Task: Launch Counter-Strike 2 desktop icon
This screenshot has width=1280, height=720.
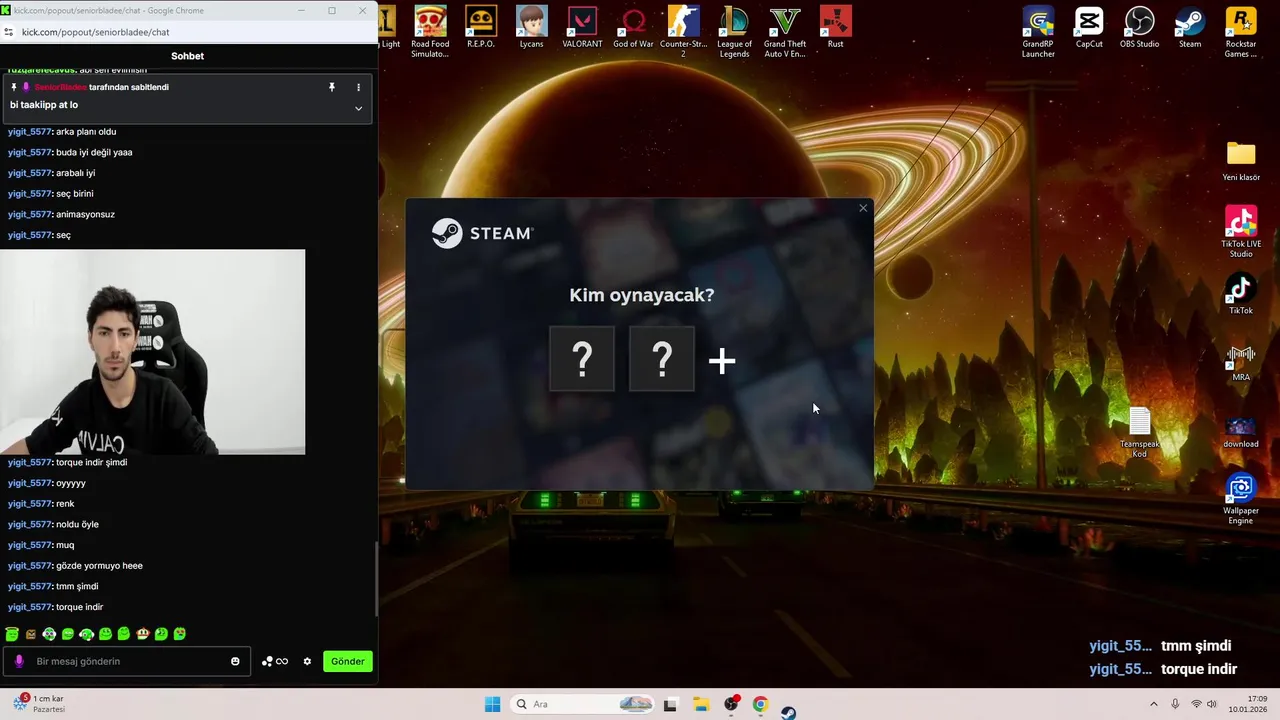Action: (684, 31)
